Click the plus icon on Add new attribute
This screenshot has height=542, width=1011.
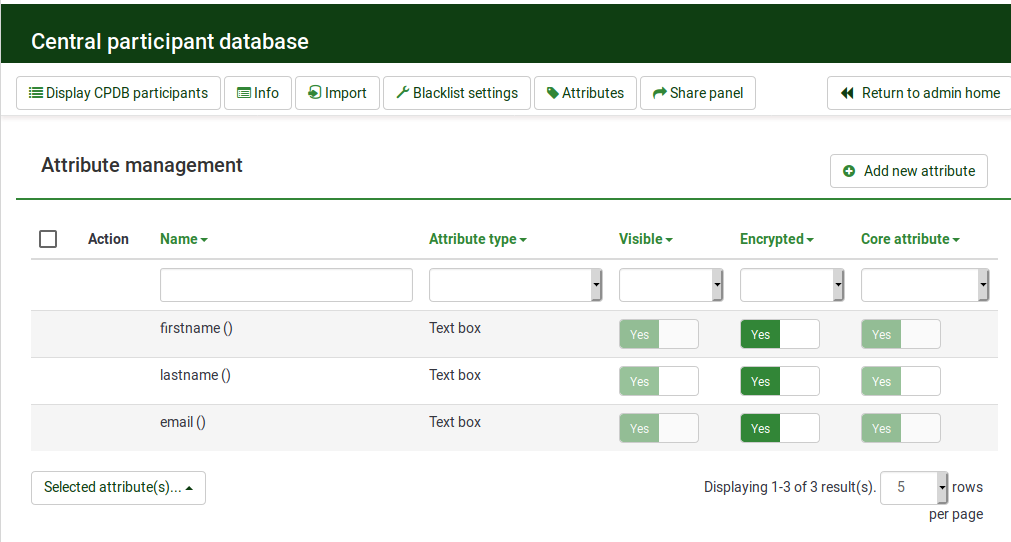[x=849, y=171]
